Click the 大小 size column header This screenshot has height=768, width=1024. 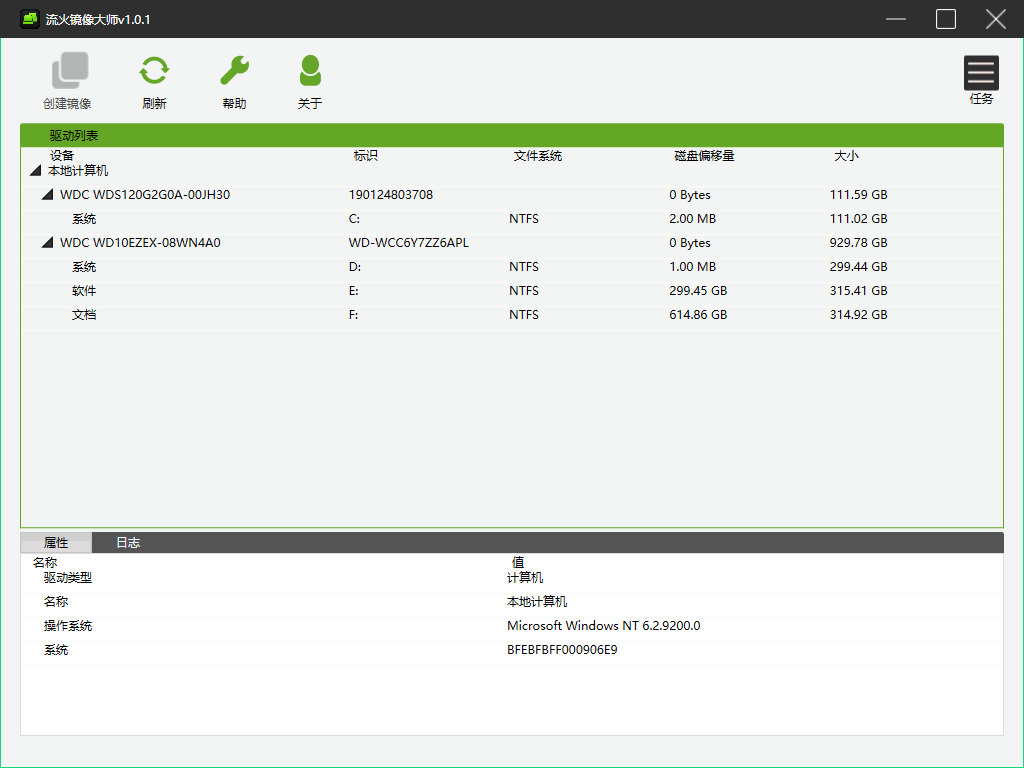(846, 156)
